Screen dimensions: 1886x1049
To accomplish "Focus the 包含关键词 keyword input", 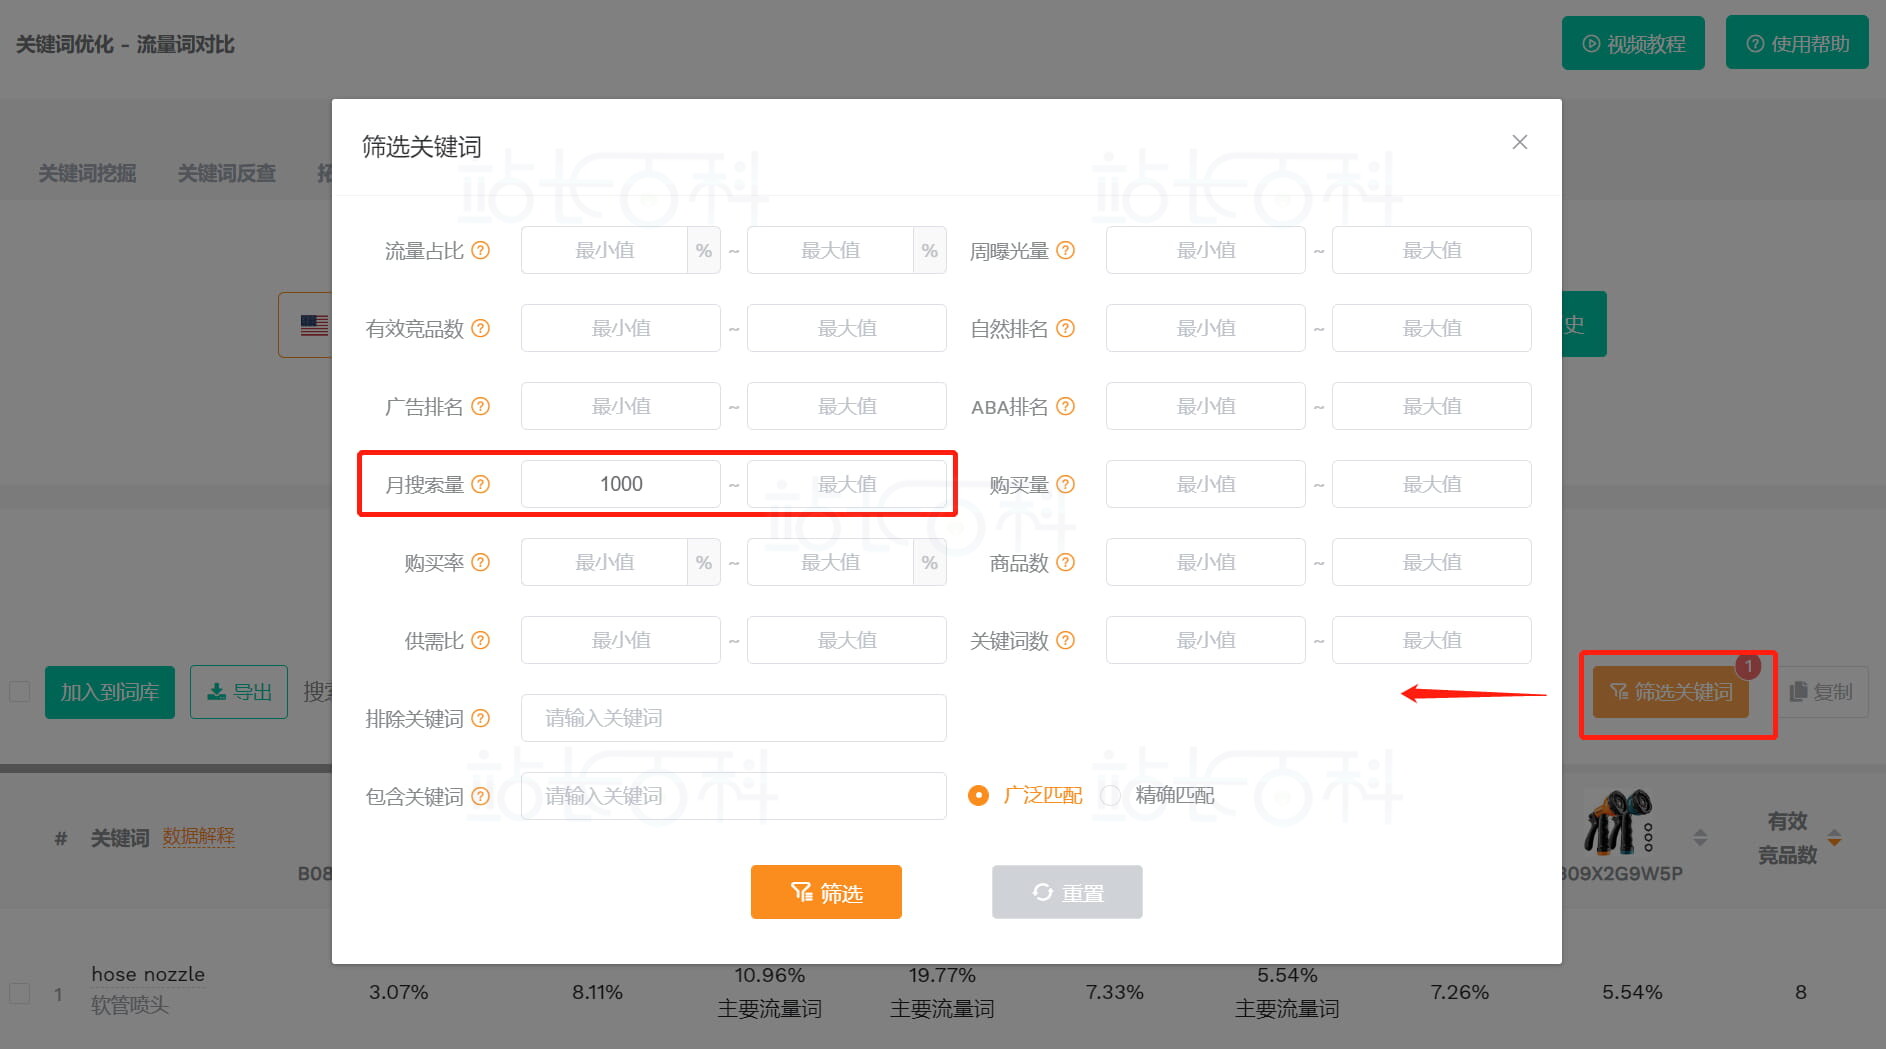I will [x=734, y=796].
